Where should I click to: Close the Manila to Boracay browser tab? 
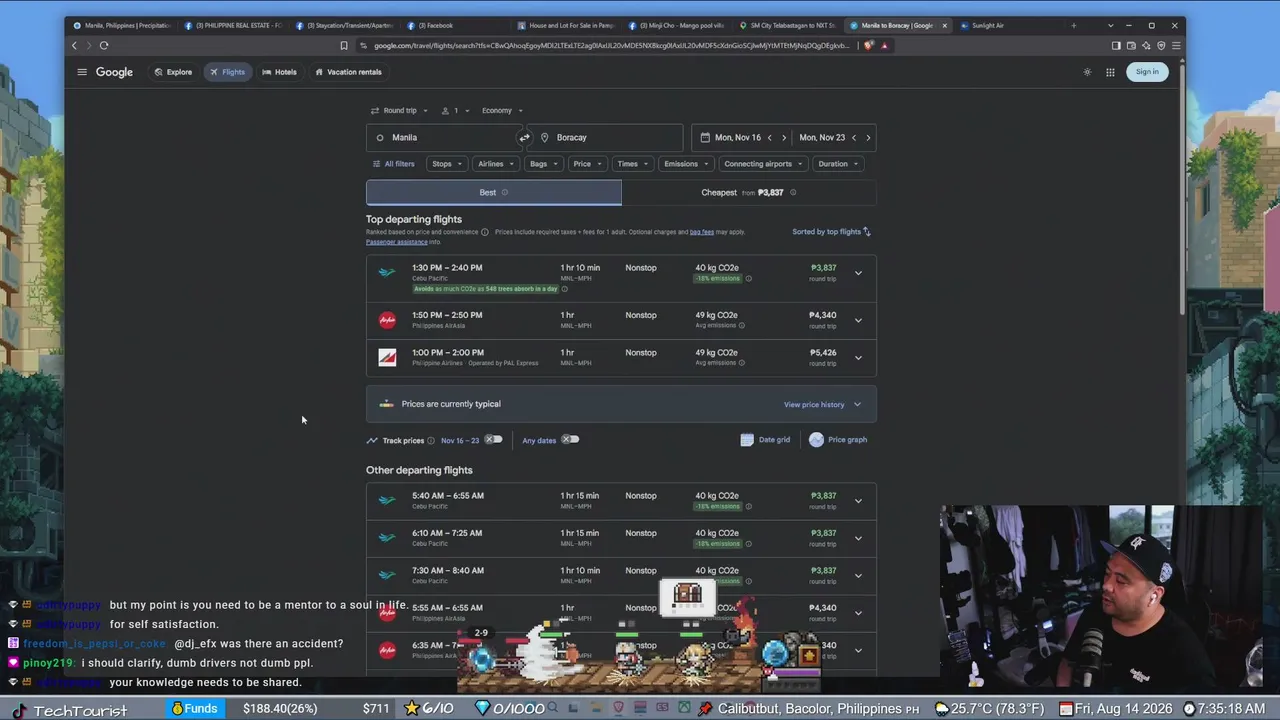point(944,25)
